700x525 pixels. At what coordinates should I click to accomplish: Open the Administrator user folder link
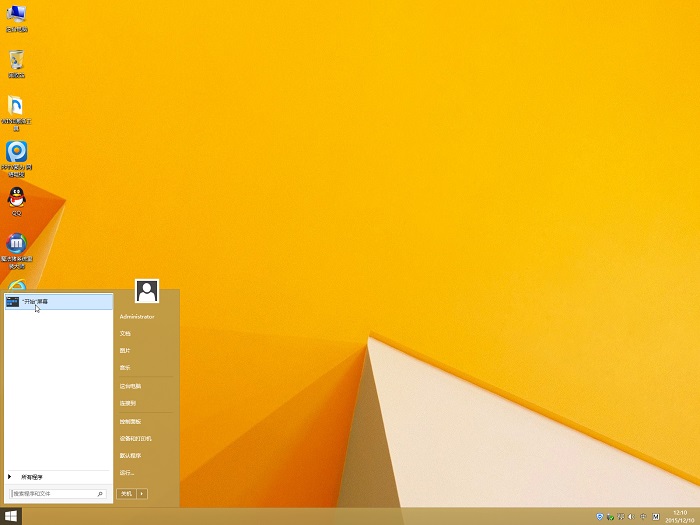coord(137,317)
